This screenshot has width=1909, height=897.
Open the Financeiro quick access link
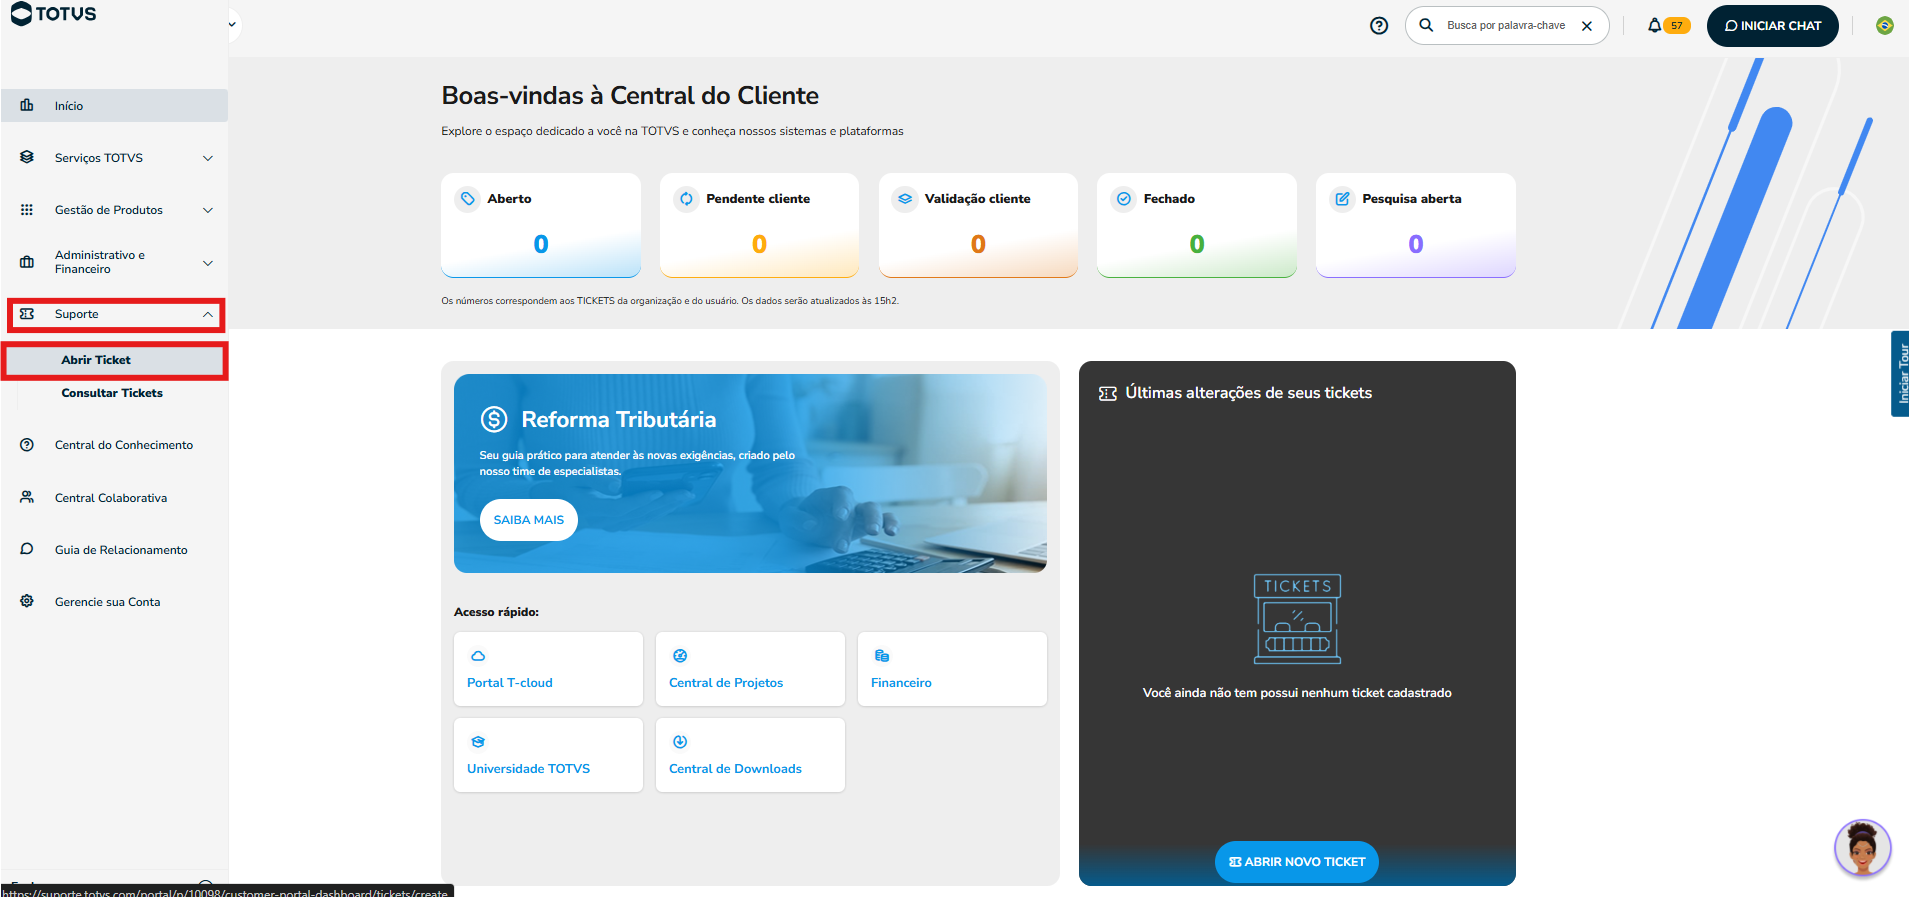pos(952,669)
